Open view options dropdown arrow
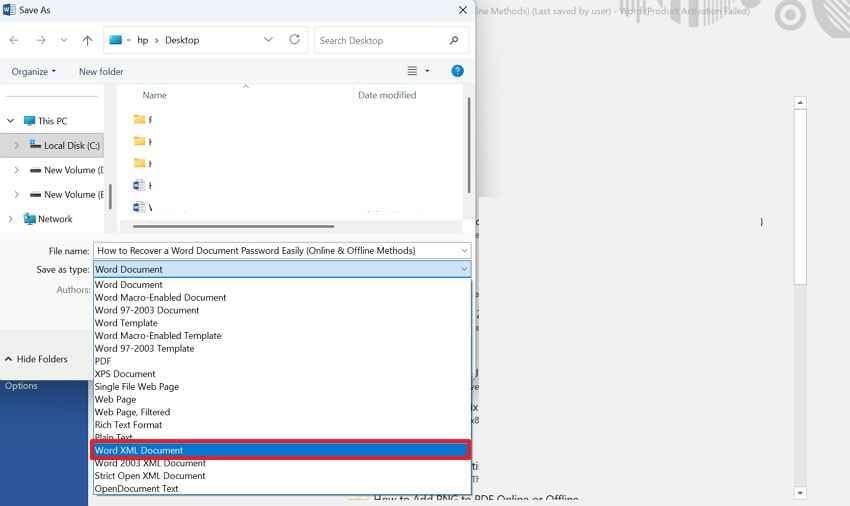This screenshot has width=850, height=506. tap(427, 71)
